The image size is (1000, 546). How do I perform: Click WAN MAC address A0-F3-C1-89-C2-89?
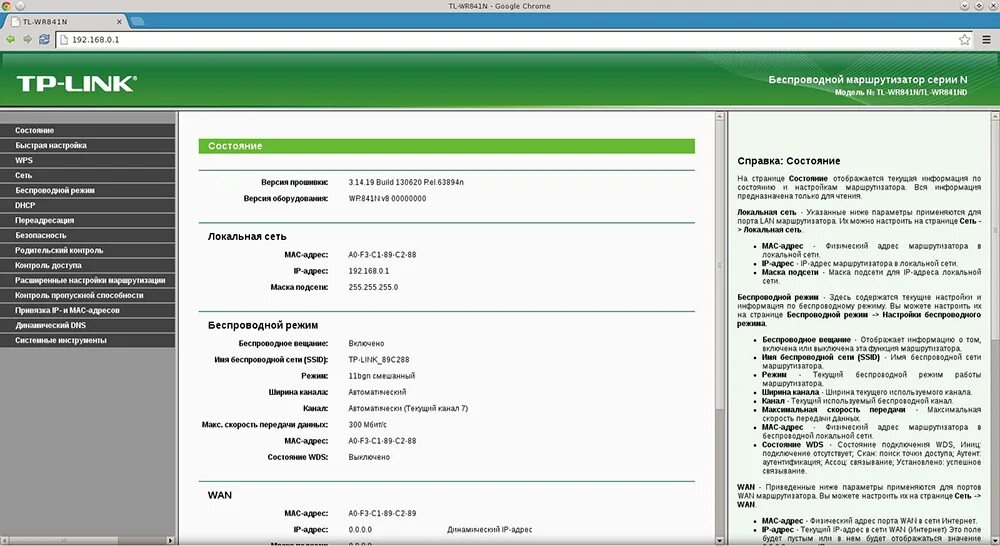pos(382,513)
